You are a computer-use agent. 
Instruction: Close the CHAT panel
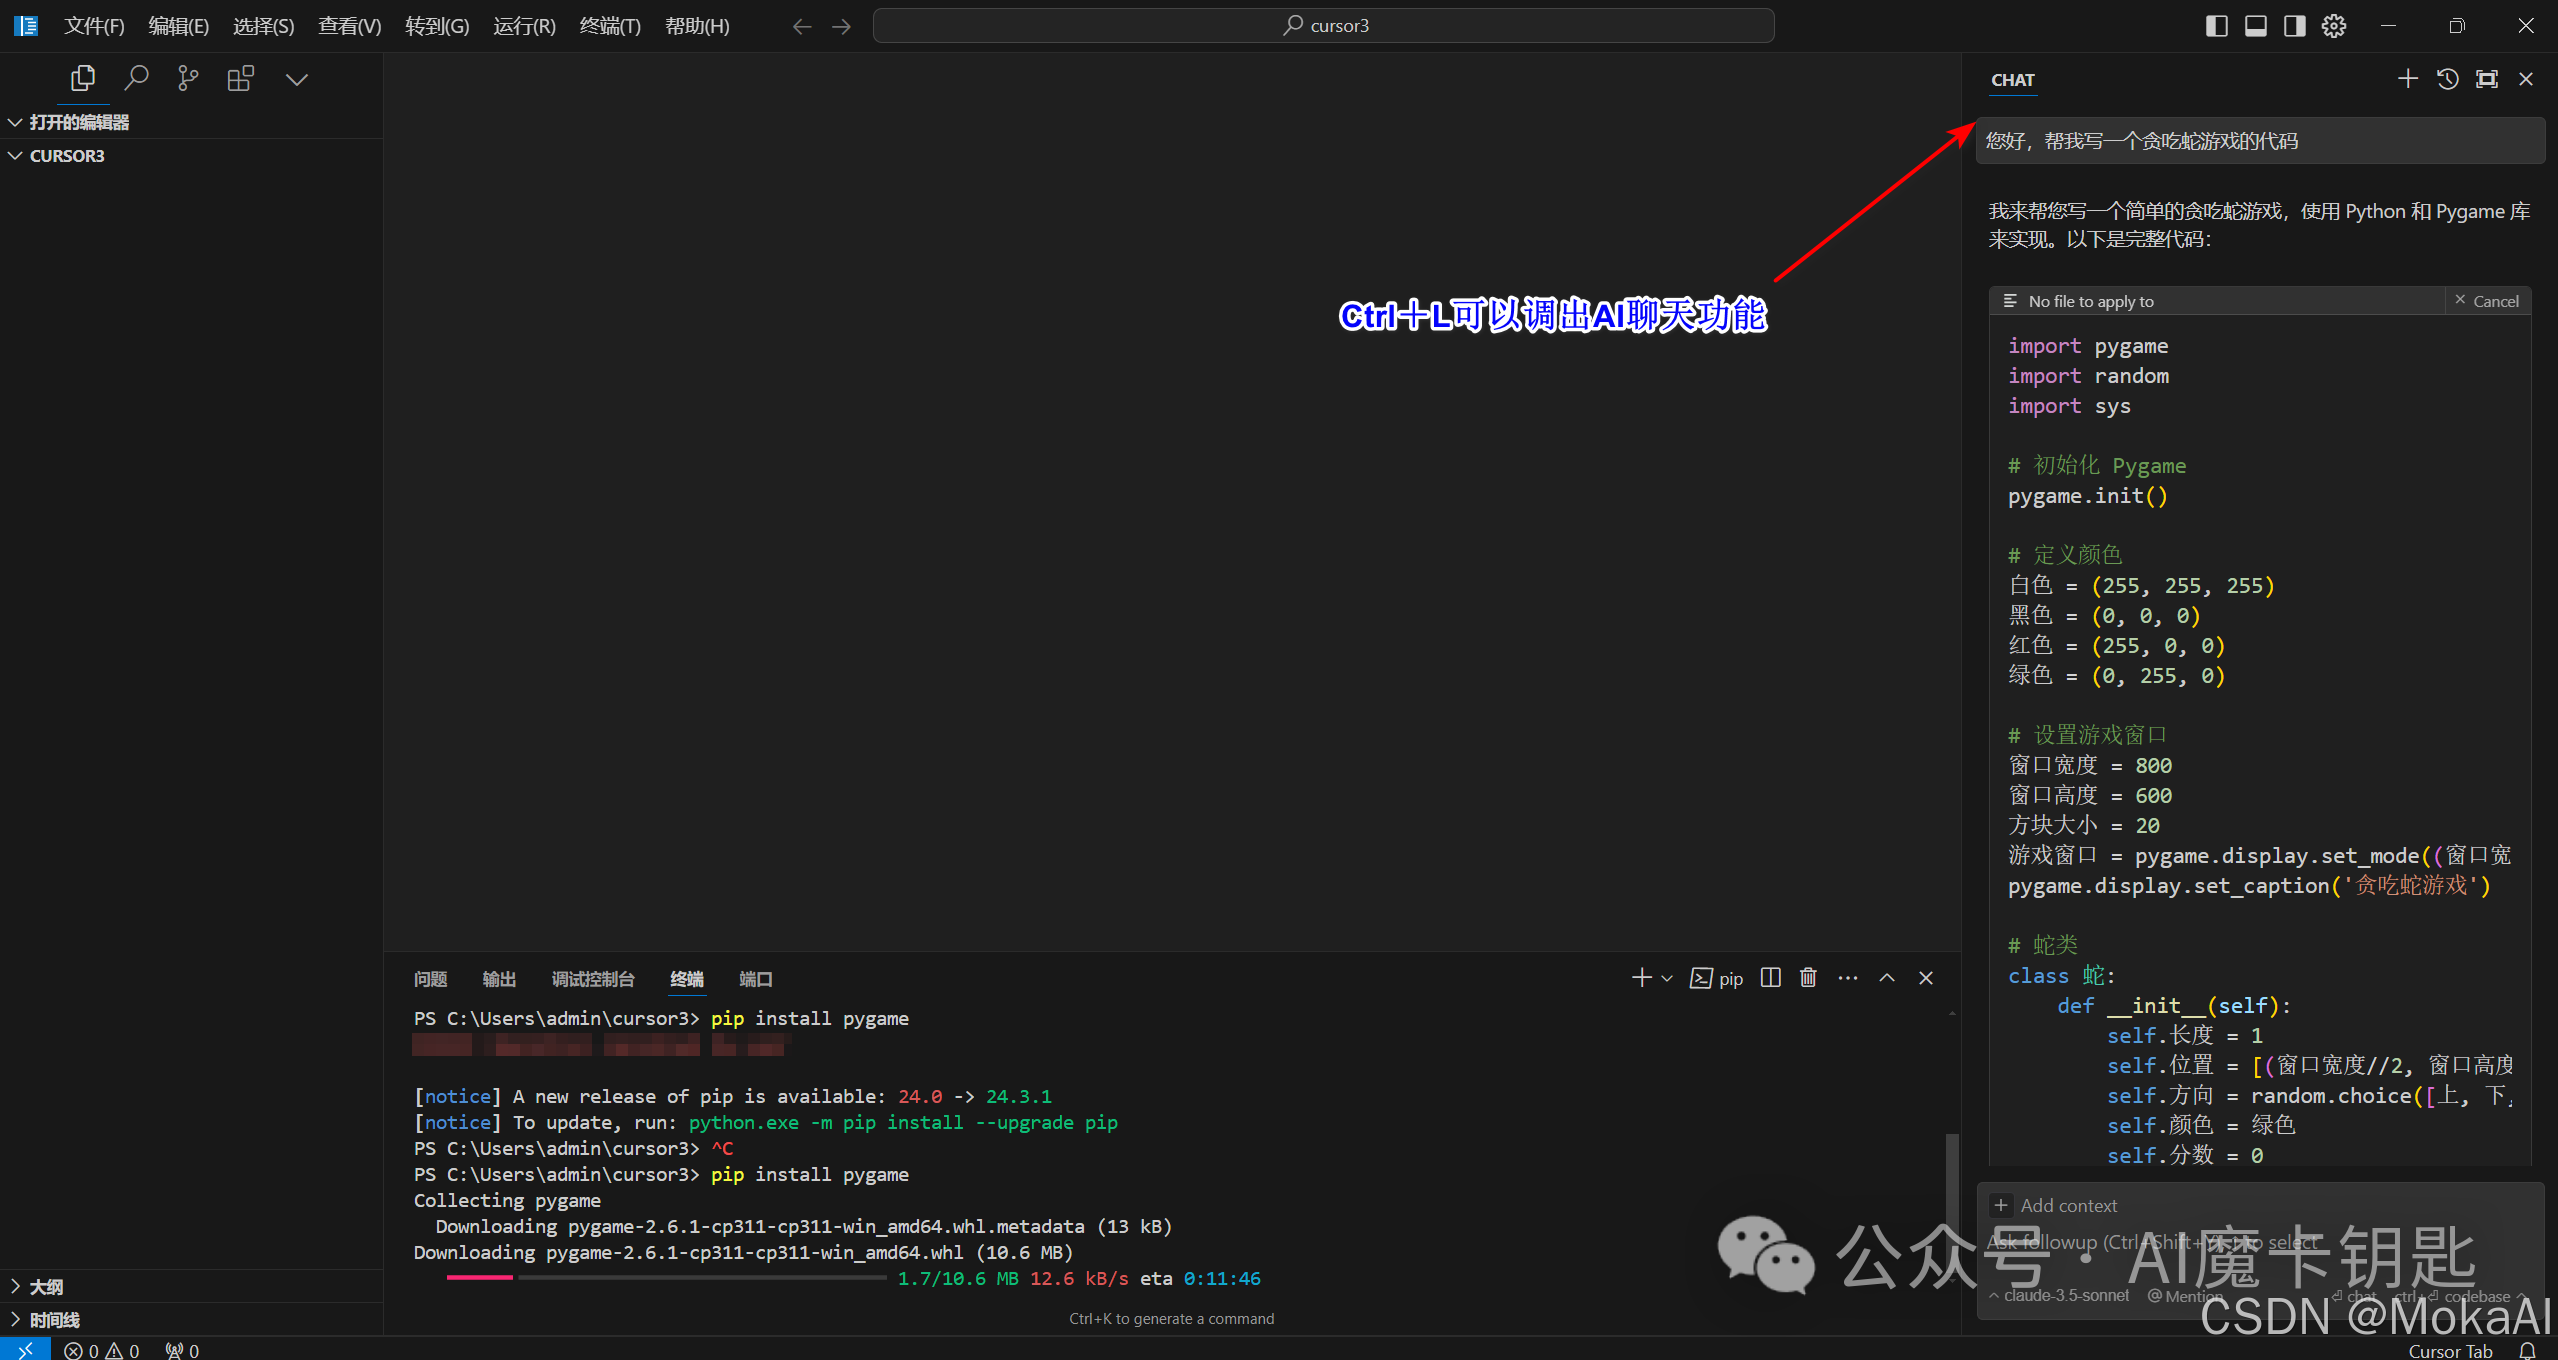[x=2526, y=79]
